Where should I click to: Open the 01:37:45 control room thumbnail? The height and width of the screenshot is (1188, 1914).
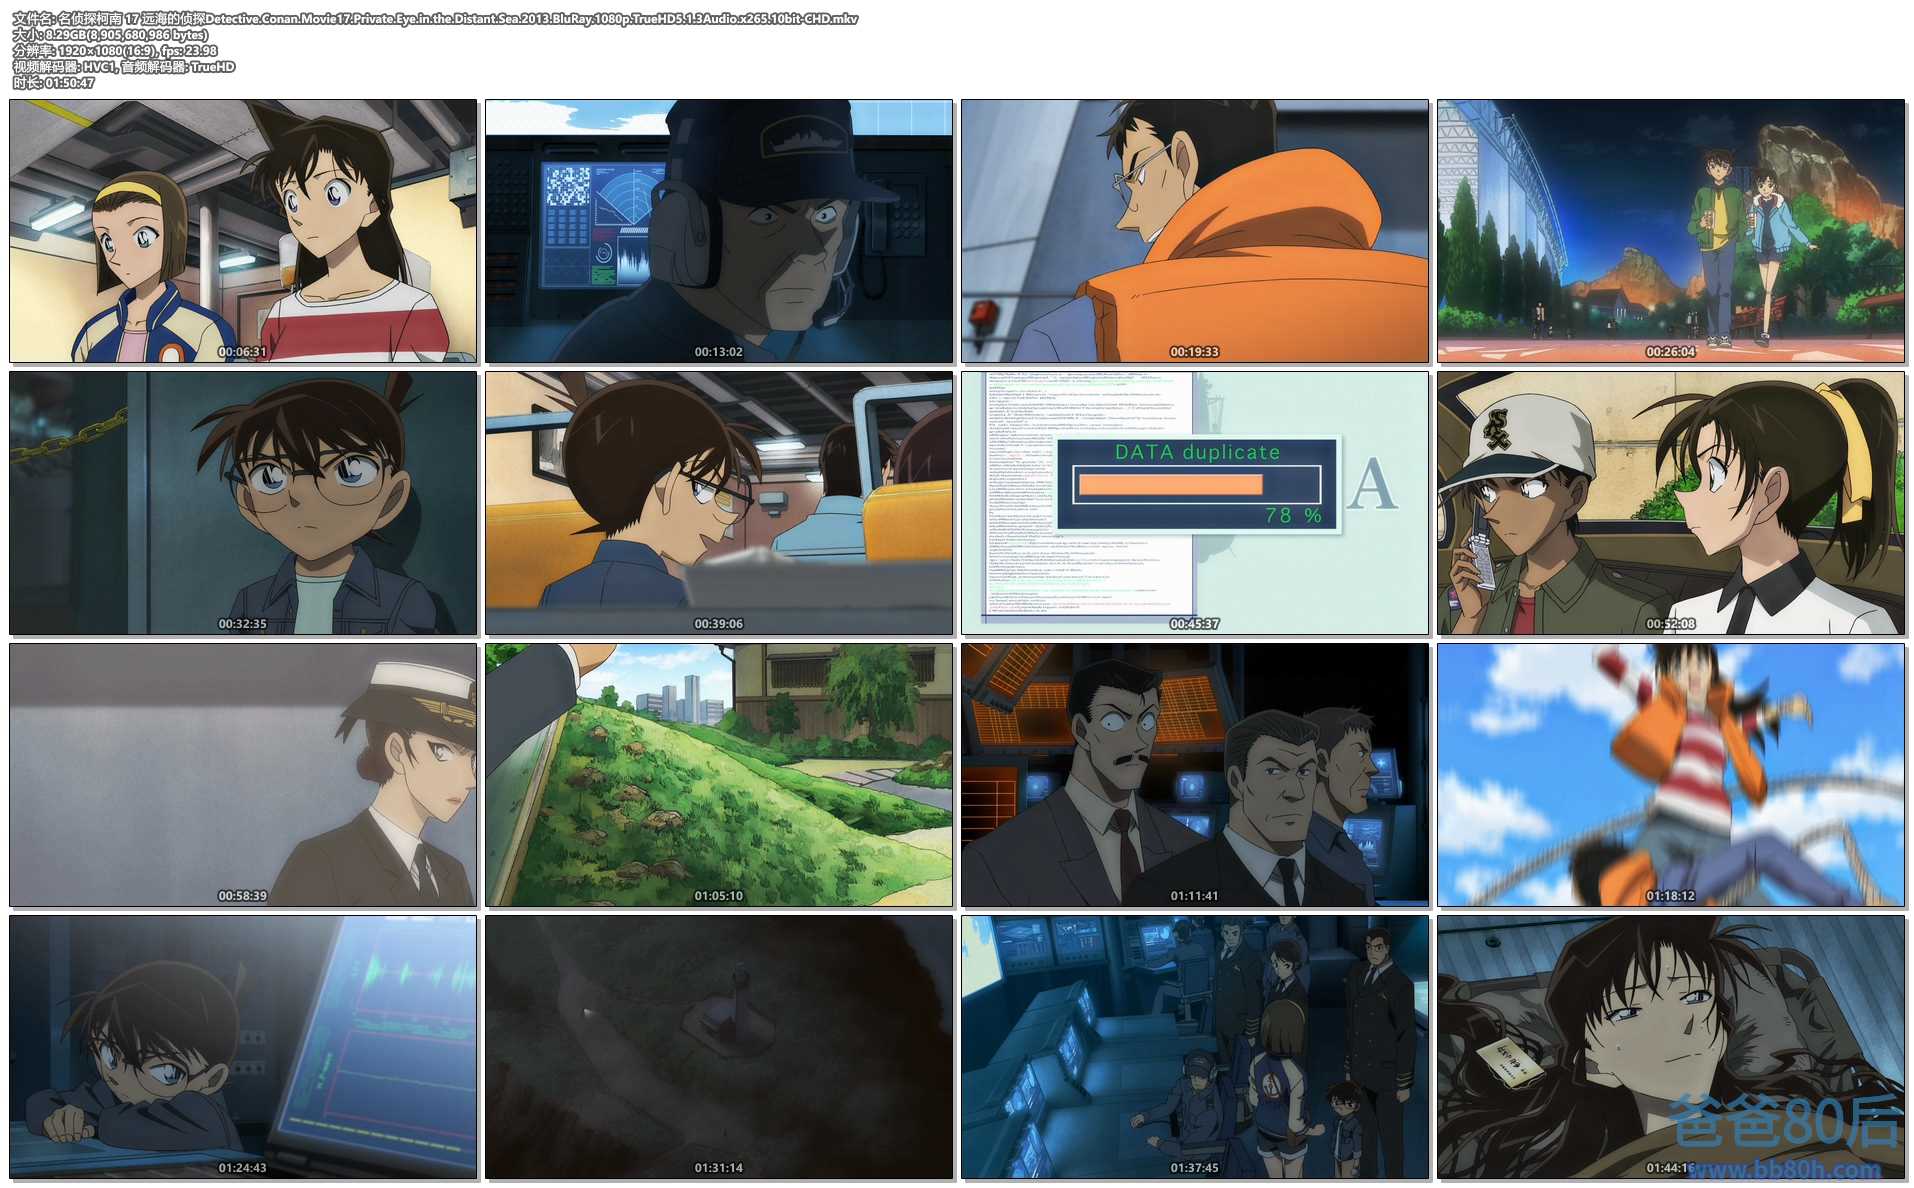point(1195,1047)
